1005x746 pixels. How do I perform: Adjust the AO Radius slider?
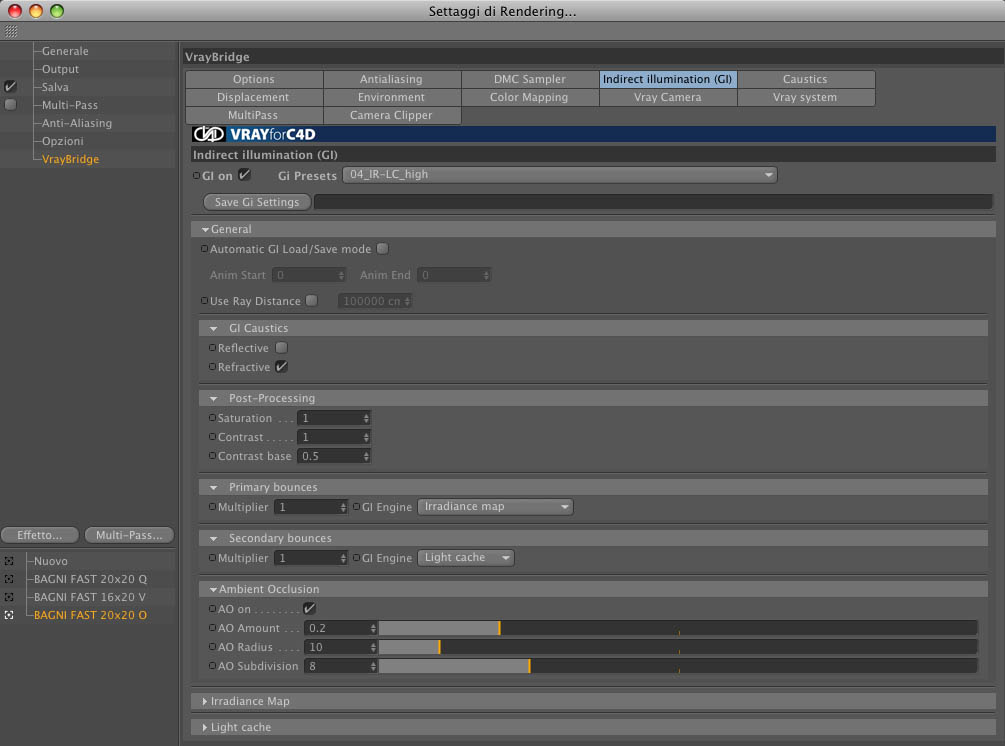coord(678,647)
